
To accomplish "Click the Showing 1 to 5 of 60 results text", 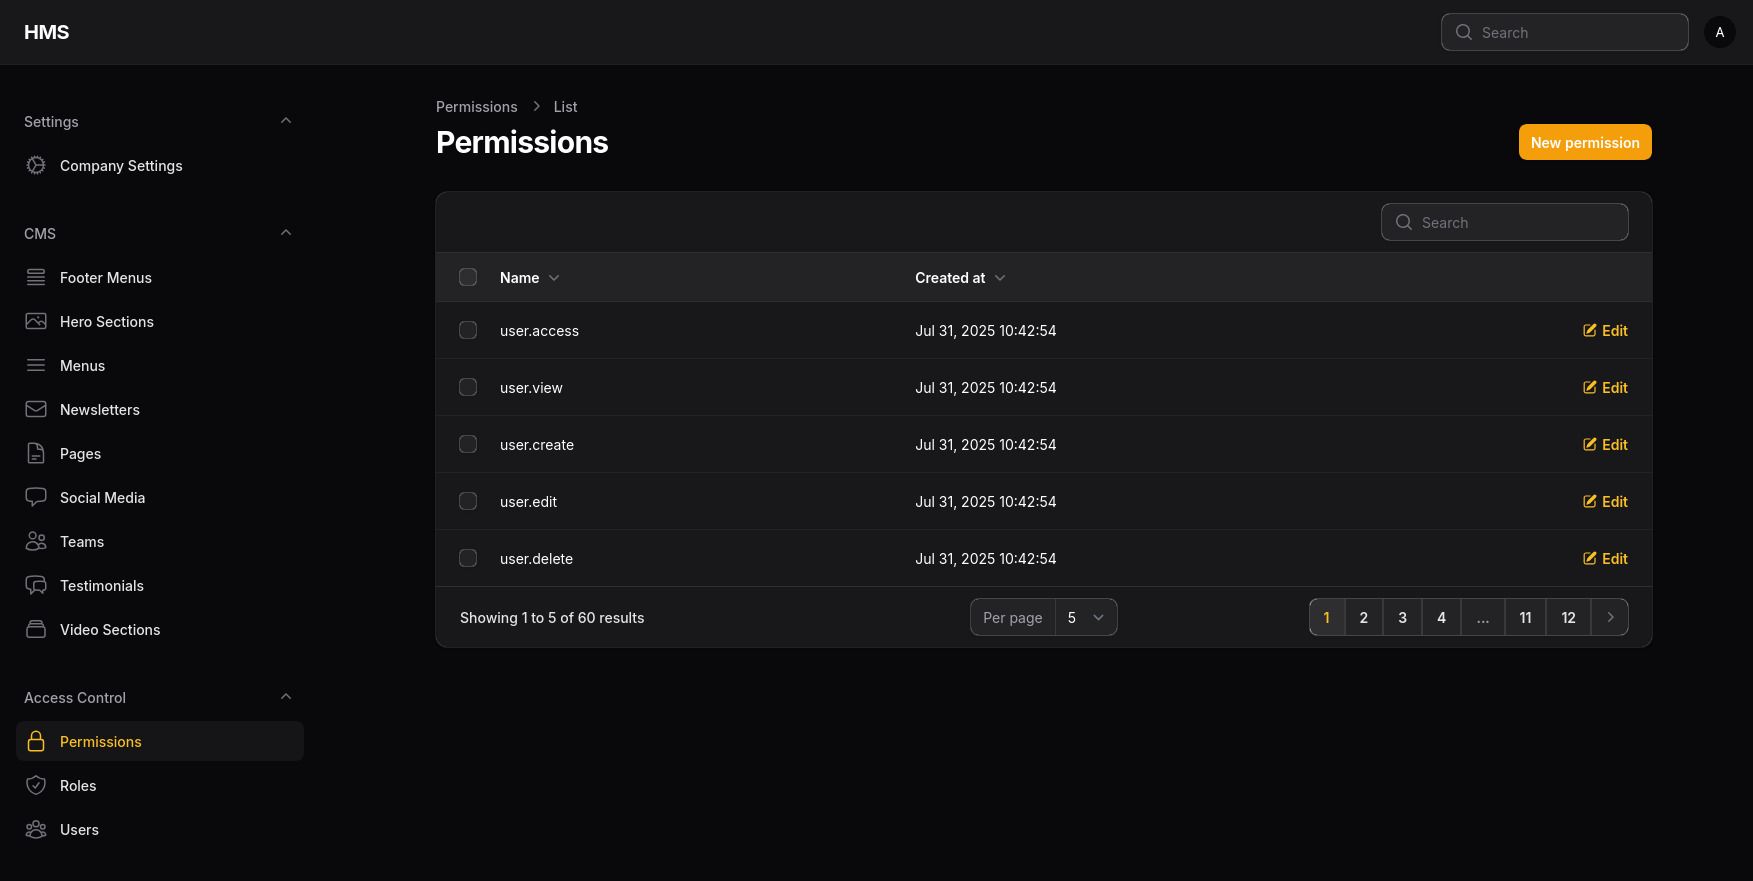I will click(552, 617).
